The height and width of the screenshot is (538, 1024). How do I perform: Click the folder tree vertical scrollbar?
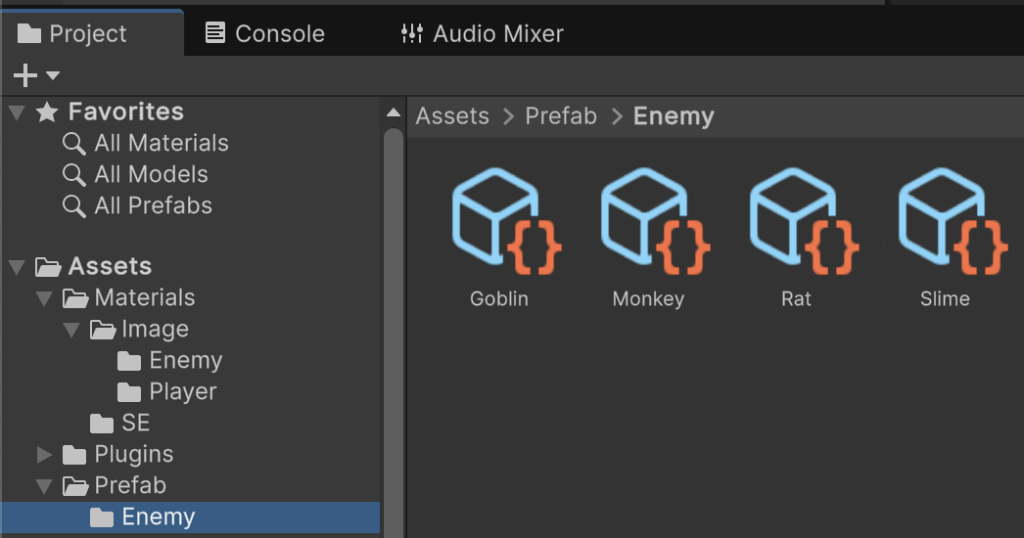coord(393,333)
